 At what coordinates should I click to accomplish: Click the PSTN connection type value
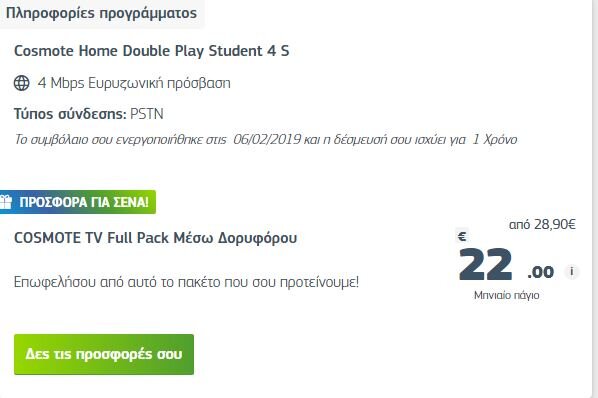(147, 114)
